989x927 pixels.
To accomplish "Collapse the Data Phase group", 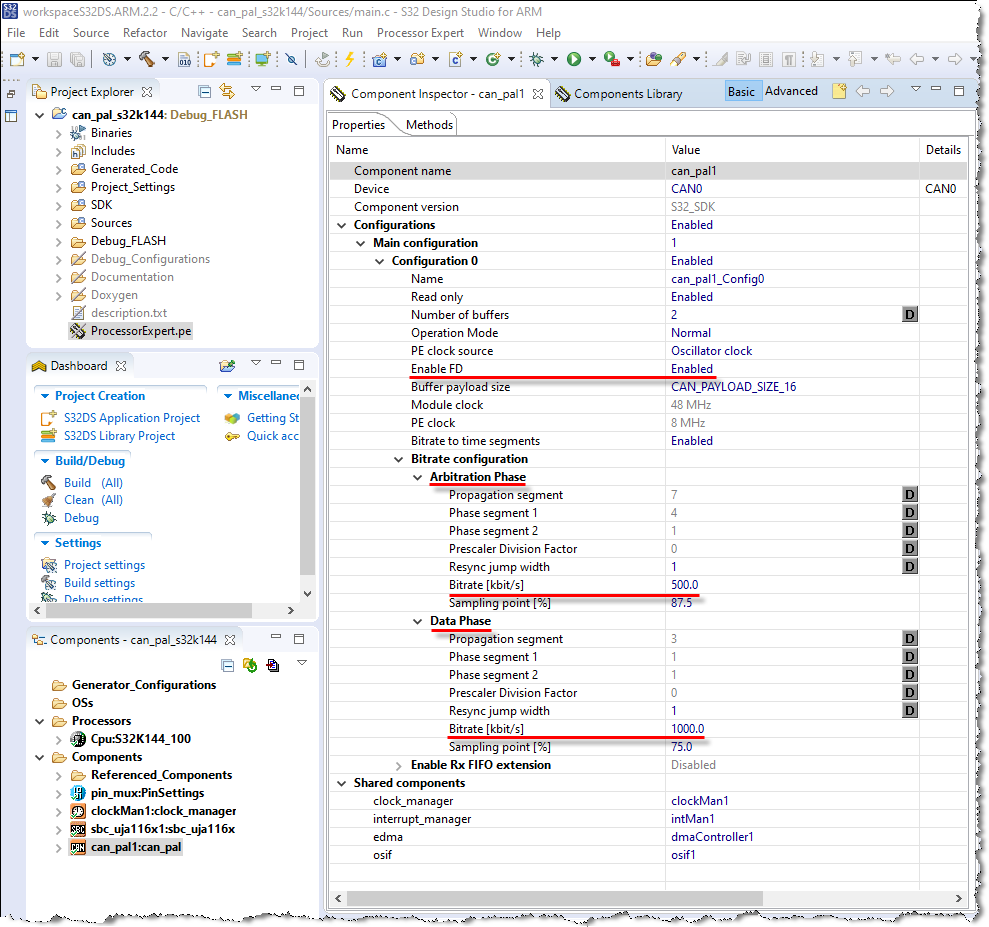I will pyautogui.click(x=418, y=621).
